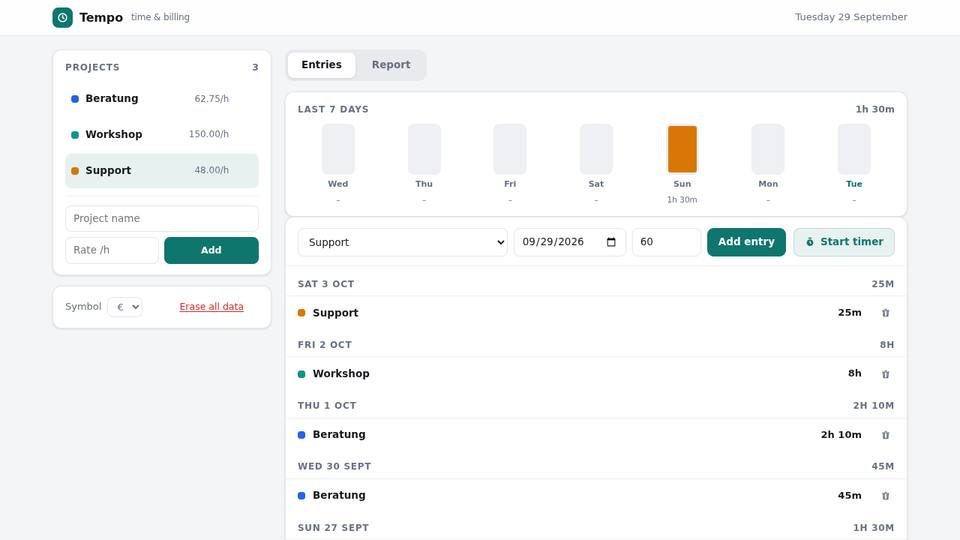Click the FRI 2 OCT date header
The image size is (960, 540).
click(x=324, y=345)
